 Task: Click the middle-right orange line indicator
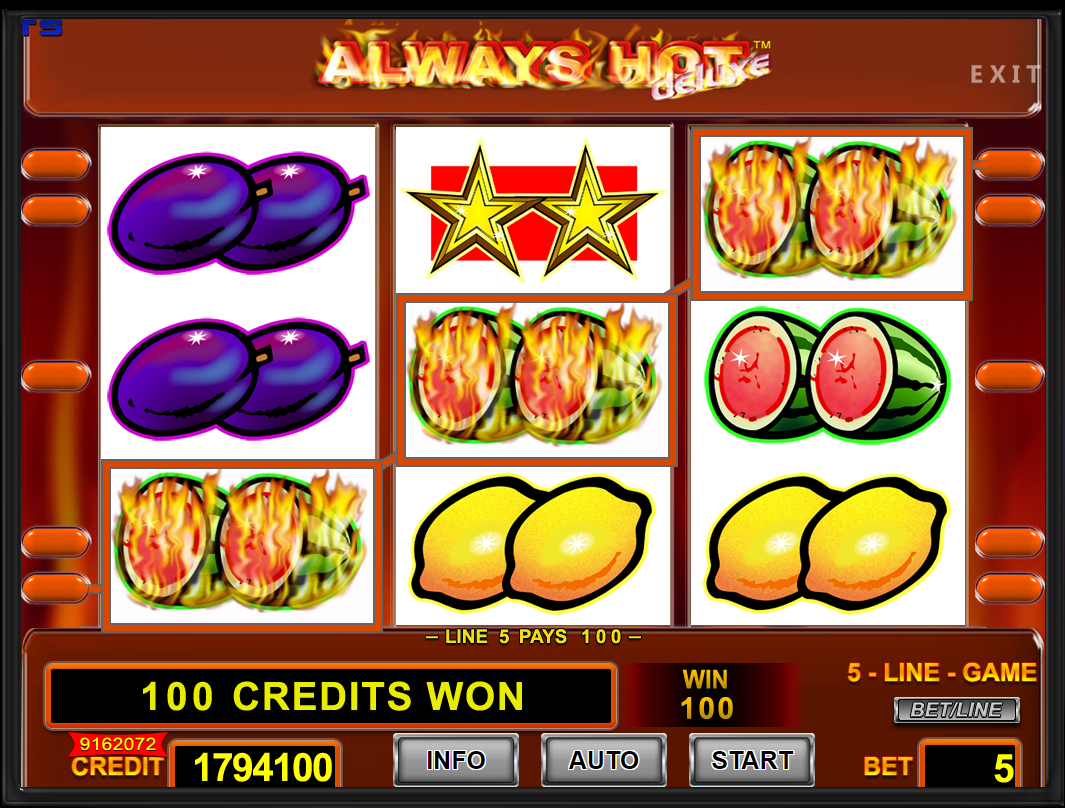pos(1009,376)
